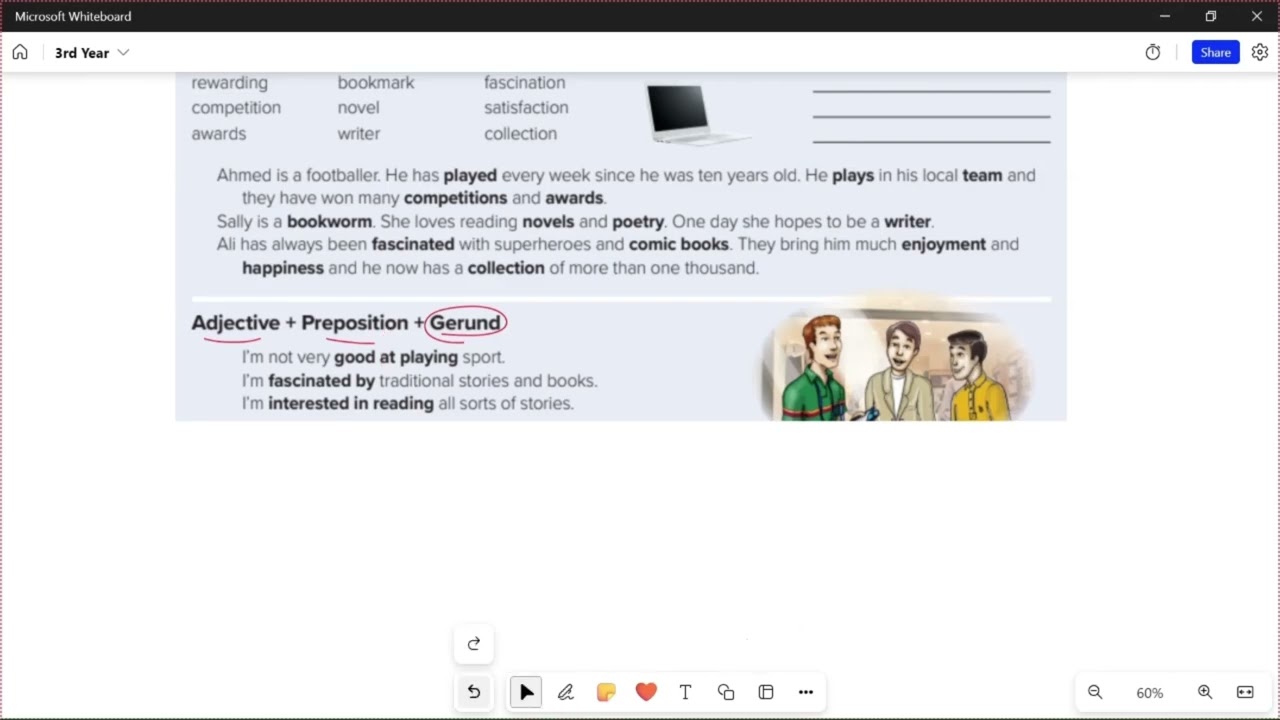Click the 3rd Year board title

[82, 52]
